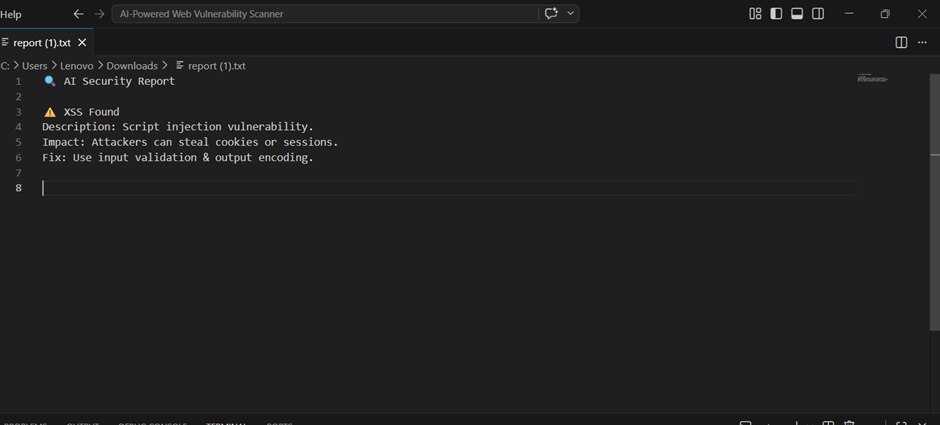Image resolution: width=940 pixels, height=425 pixels.
Task: Click the report (1).txt breadcrumb item
Action: pos(216,66)
